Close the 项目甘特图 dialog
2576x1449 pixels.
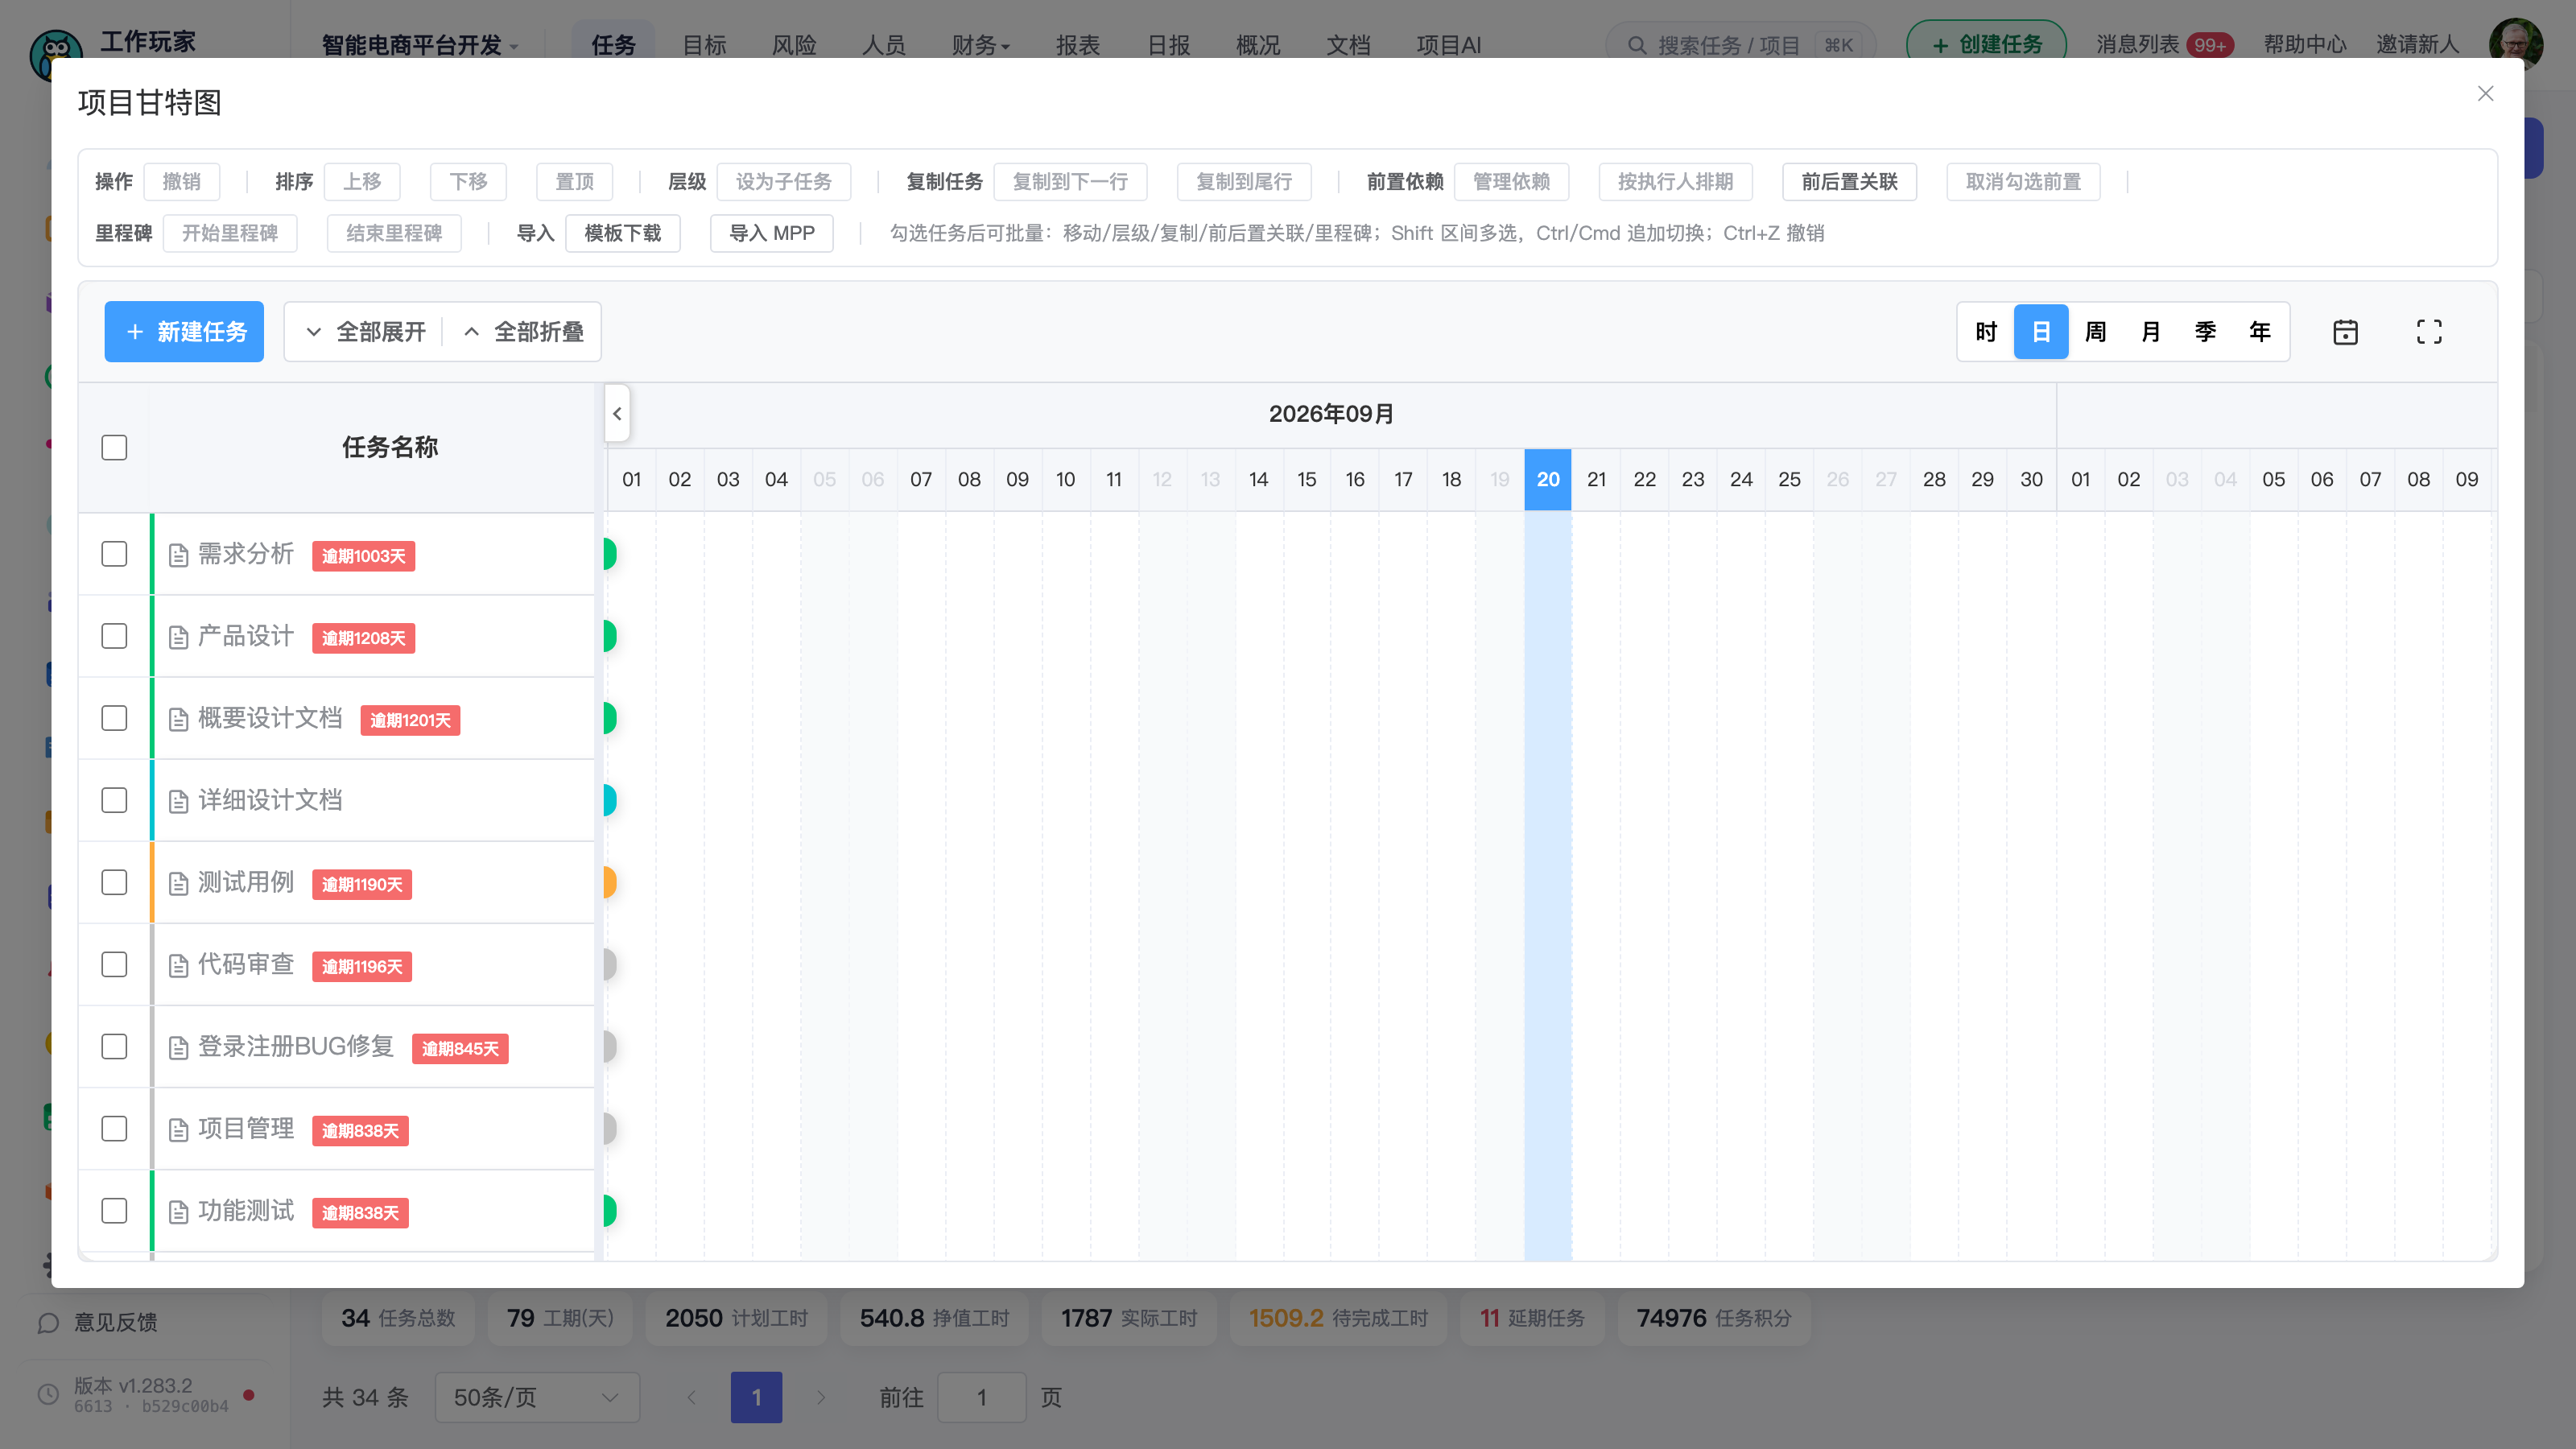point(2485,93)
